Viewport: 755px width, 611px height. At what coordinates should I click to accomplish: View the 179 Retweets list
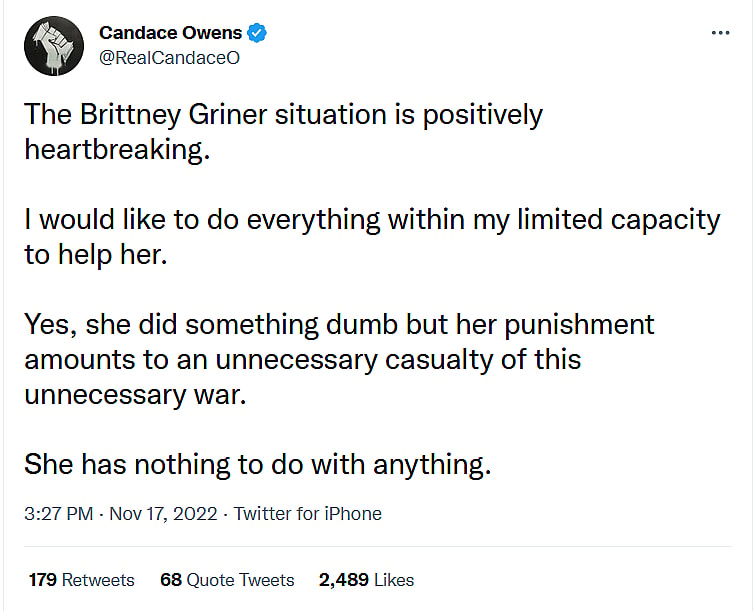click(81, 580)
